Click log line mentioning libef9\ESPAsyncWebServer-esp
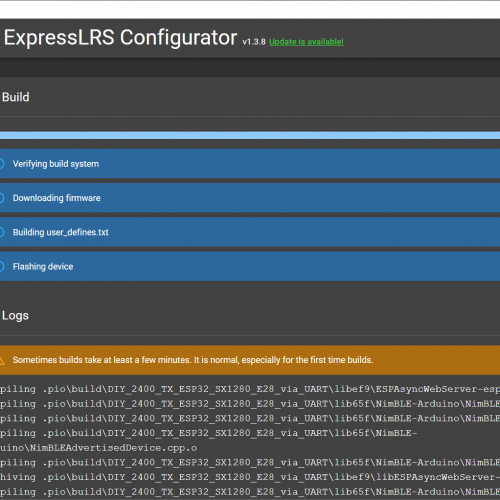 pos(250,389)
